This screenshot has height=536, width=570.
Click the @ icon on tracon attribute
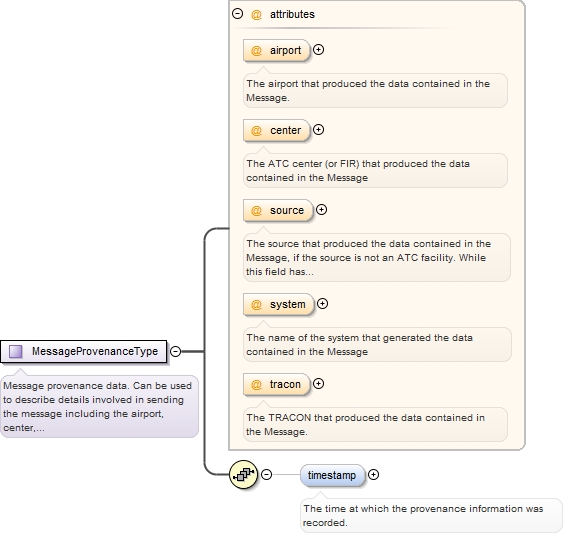pyautogui.click(x=256, y=384)
